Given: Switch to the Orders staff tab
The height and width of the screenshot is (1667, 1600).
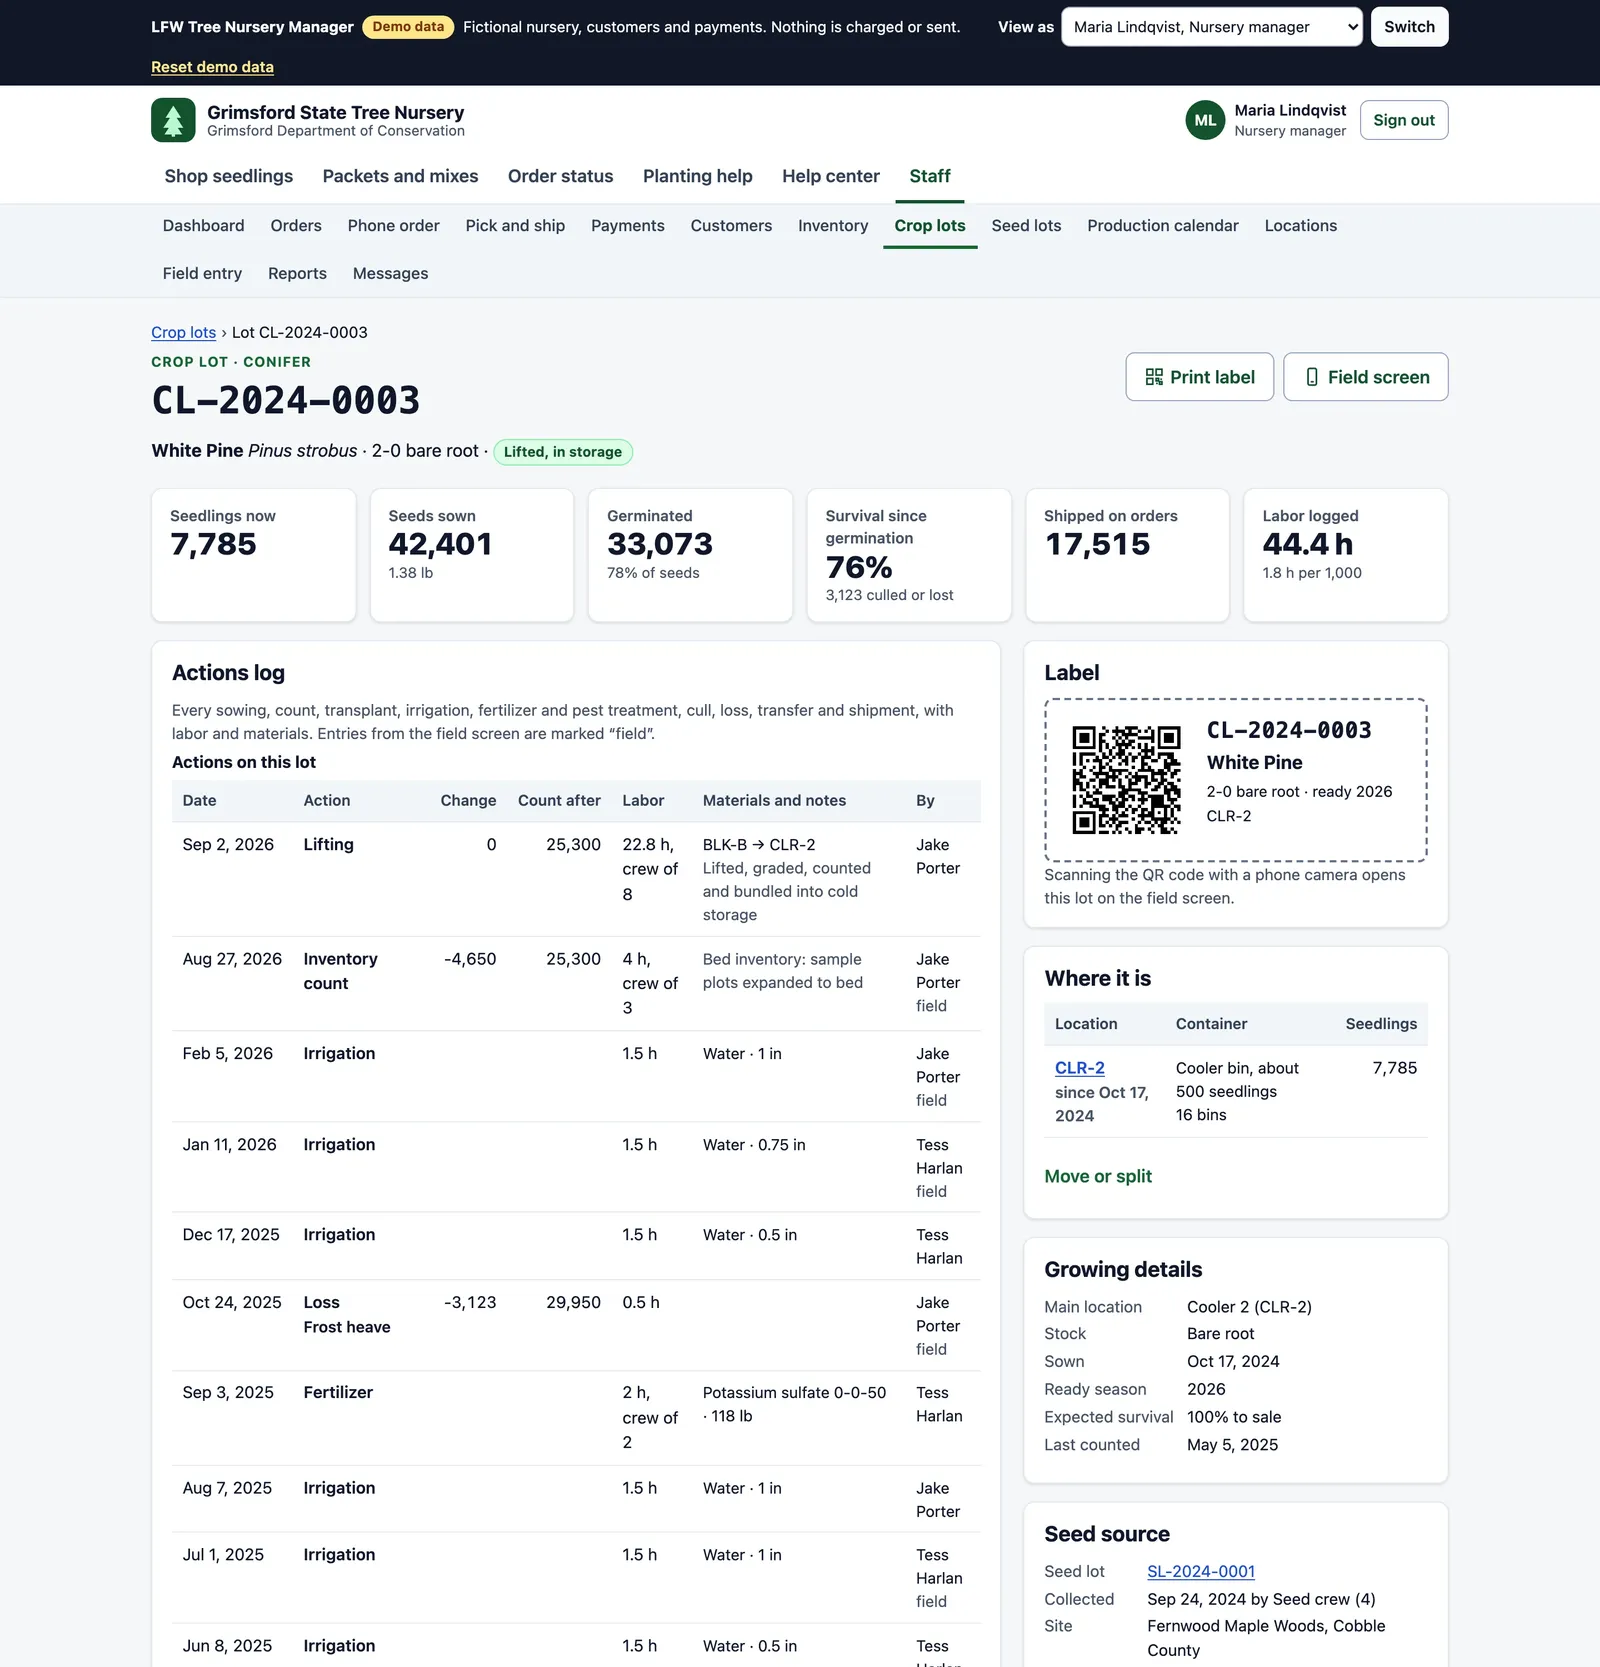Looking at the screenshot, I should tap(296, 226).
